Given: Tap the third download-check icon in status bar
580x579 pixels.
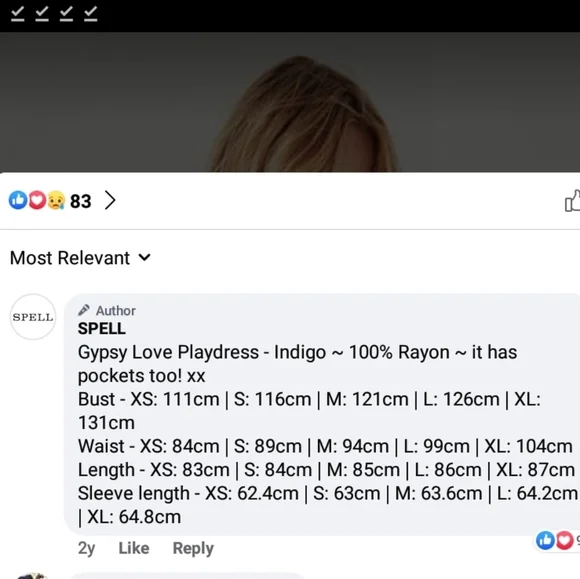Looking at the screenshot, I should pyautogui.click(x=66, y=14).
